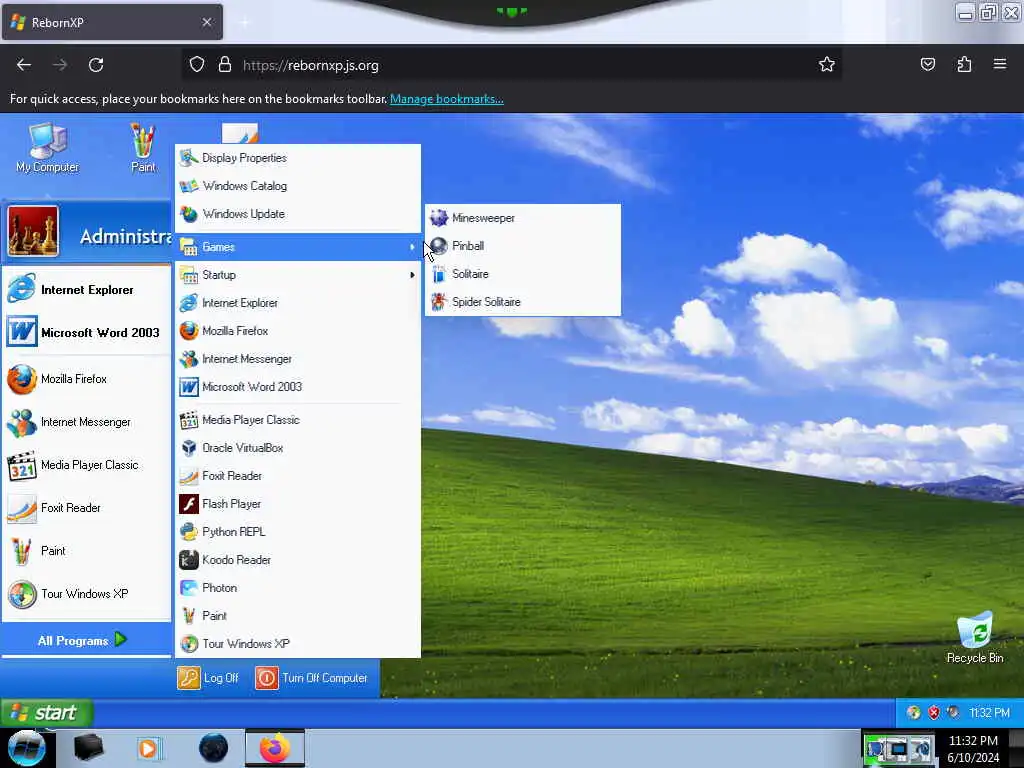Launch Paint from start menu left pane
Viewport: 1024px width, 768px height.
tap(86, 551)
